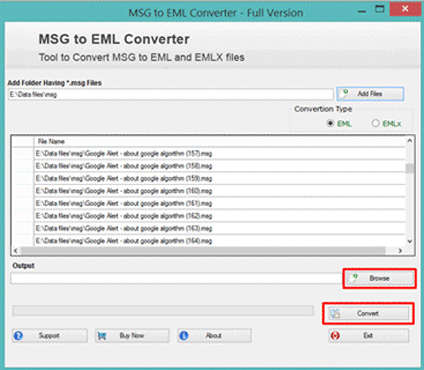Click the Convert button
The height and width of the screenshot is (370, 424).
tap(368, 314)
